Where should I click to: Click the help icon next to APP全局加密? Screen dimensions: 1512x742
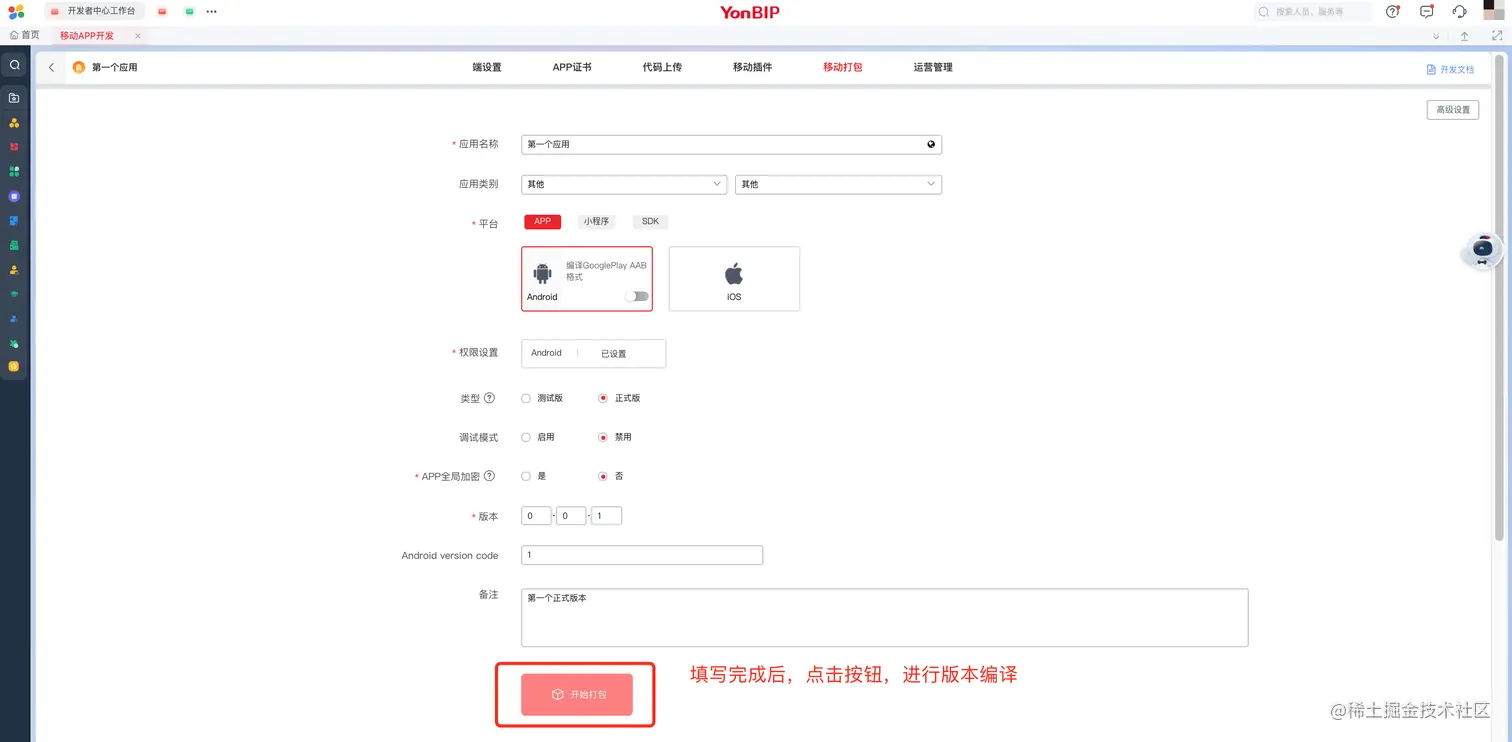point(489,476)
